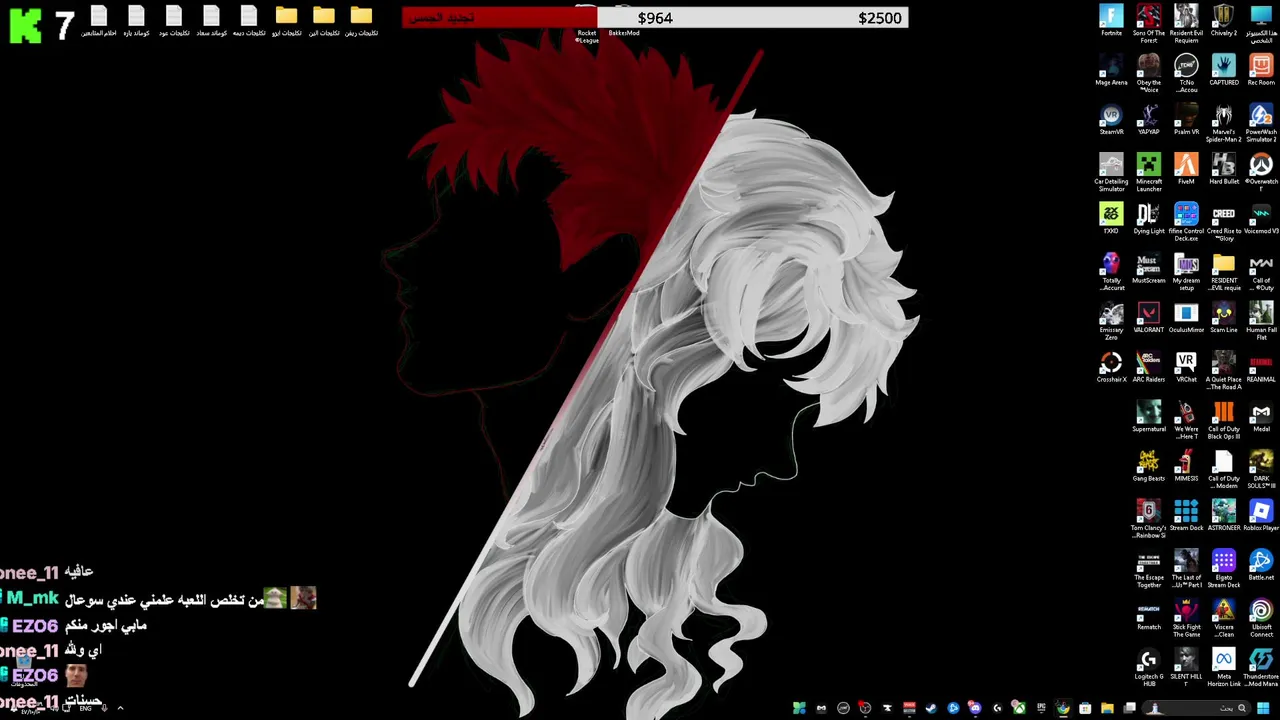Screen dimensions: 1280x720
Task: Launch Call of Duty Black Ops III
Action: [x=1224, y=420]
